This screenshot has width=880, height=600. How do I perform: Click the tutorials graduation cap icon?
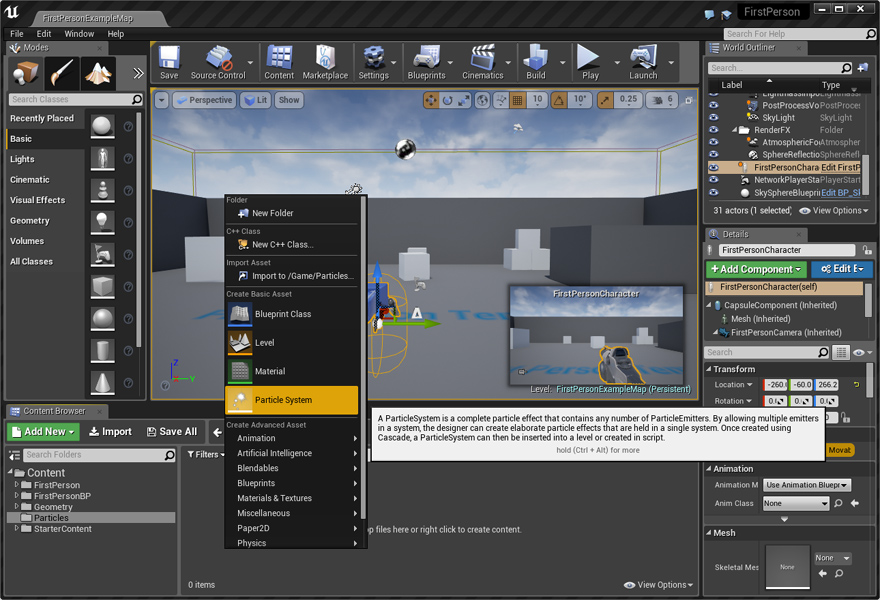pos(726,14)
